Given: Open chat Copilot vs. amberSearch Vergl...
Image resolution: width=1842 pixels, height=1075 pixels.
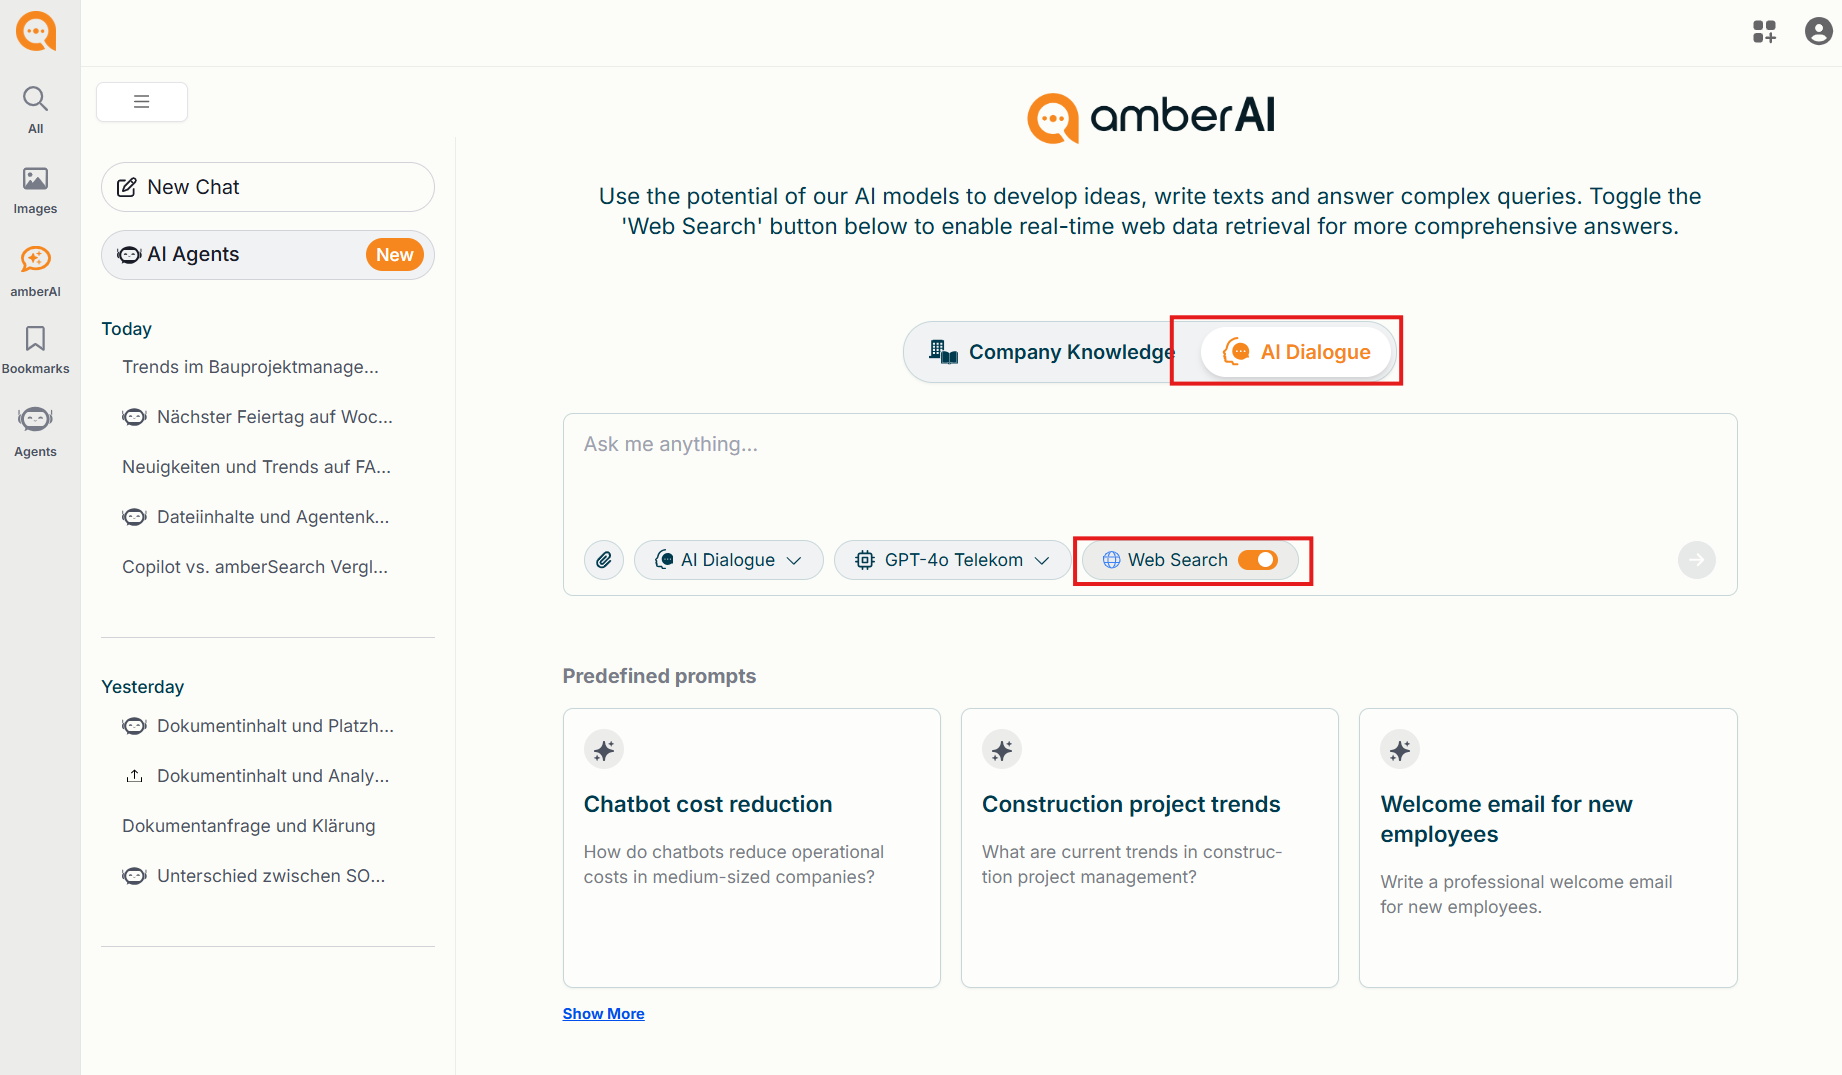Looking at the screenshot, I should point(255,567).
